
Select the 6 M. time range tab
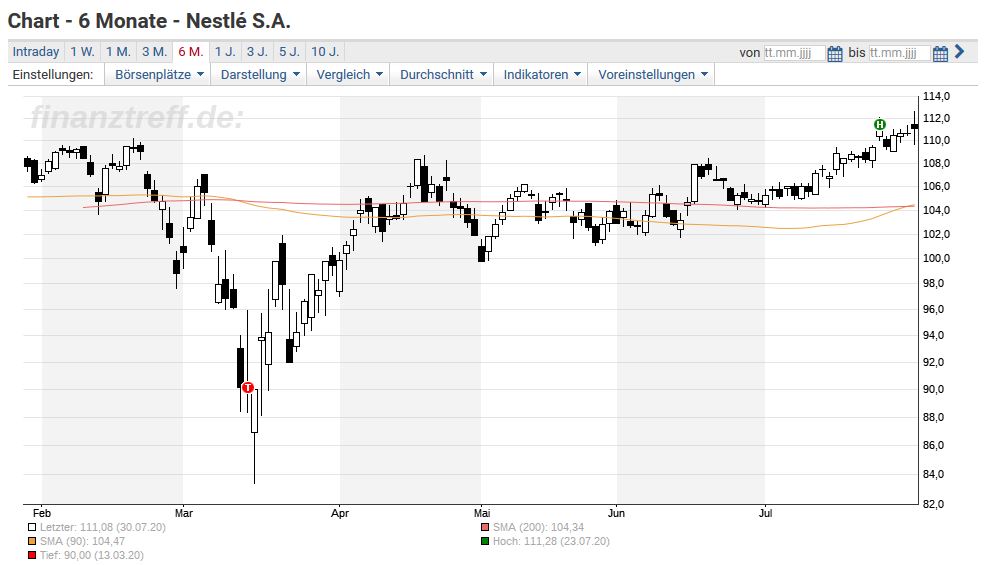coord(191,52)
